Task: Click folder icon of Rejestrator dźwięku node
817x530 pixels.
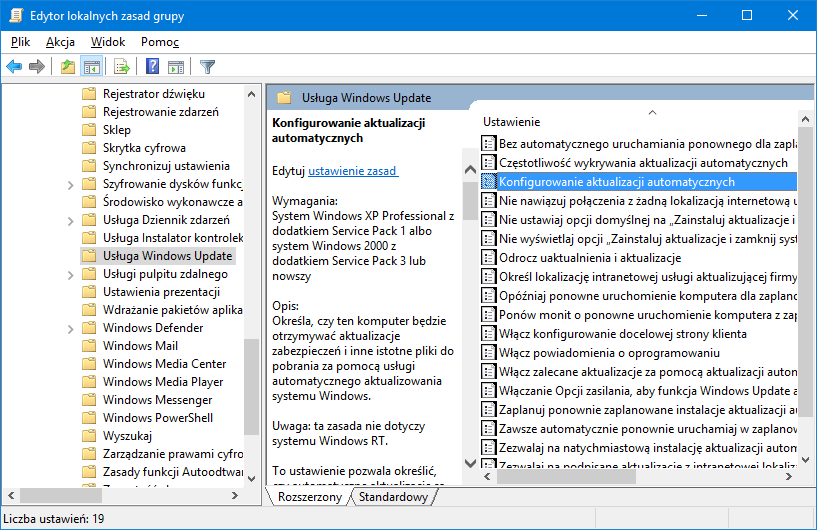Action: pyautogui.click(x=89, y=93)
